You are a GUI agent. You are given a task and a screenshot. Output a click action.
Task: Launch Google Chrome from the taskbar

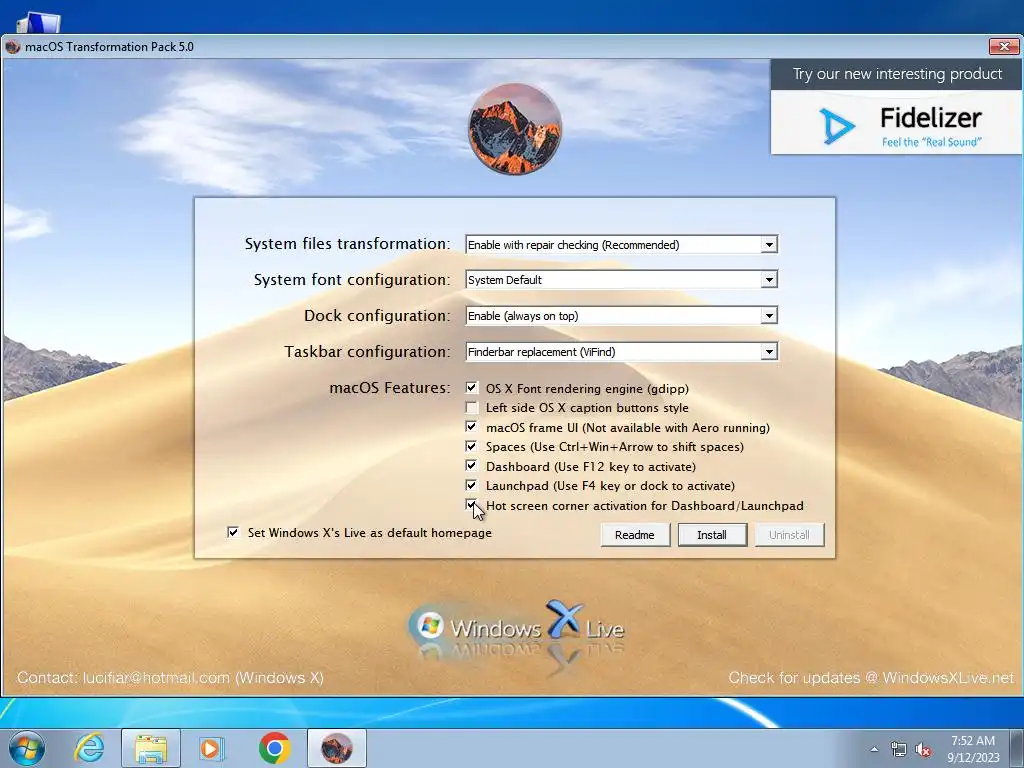tap(274, 748)
